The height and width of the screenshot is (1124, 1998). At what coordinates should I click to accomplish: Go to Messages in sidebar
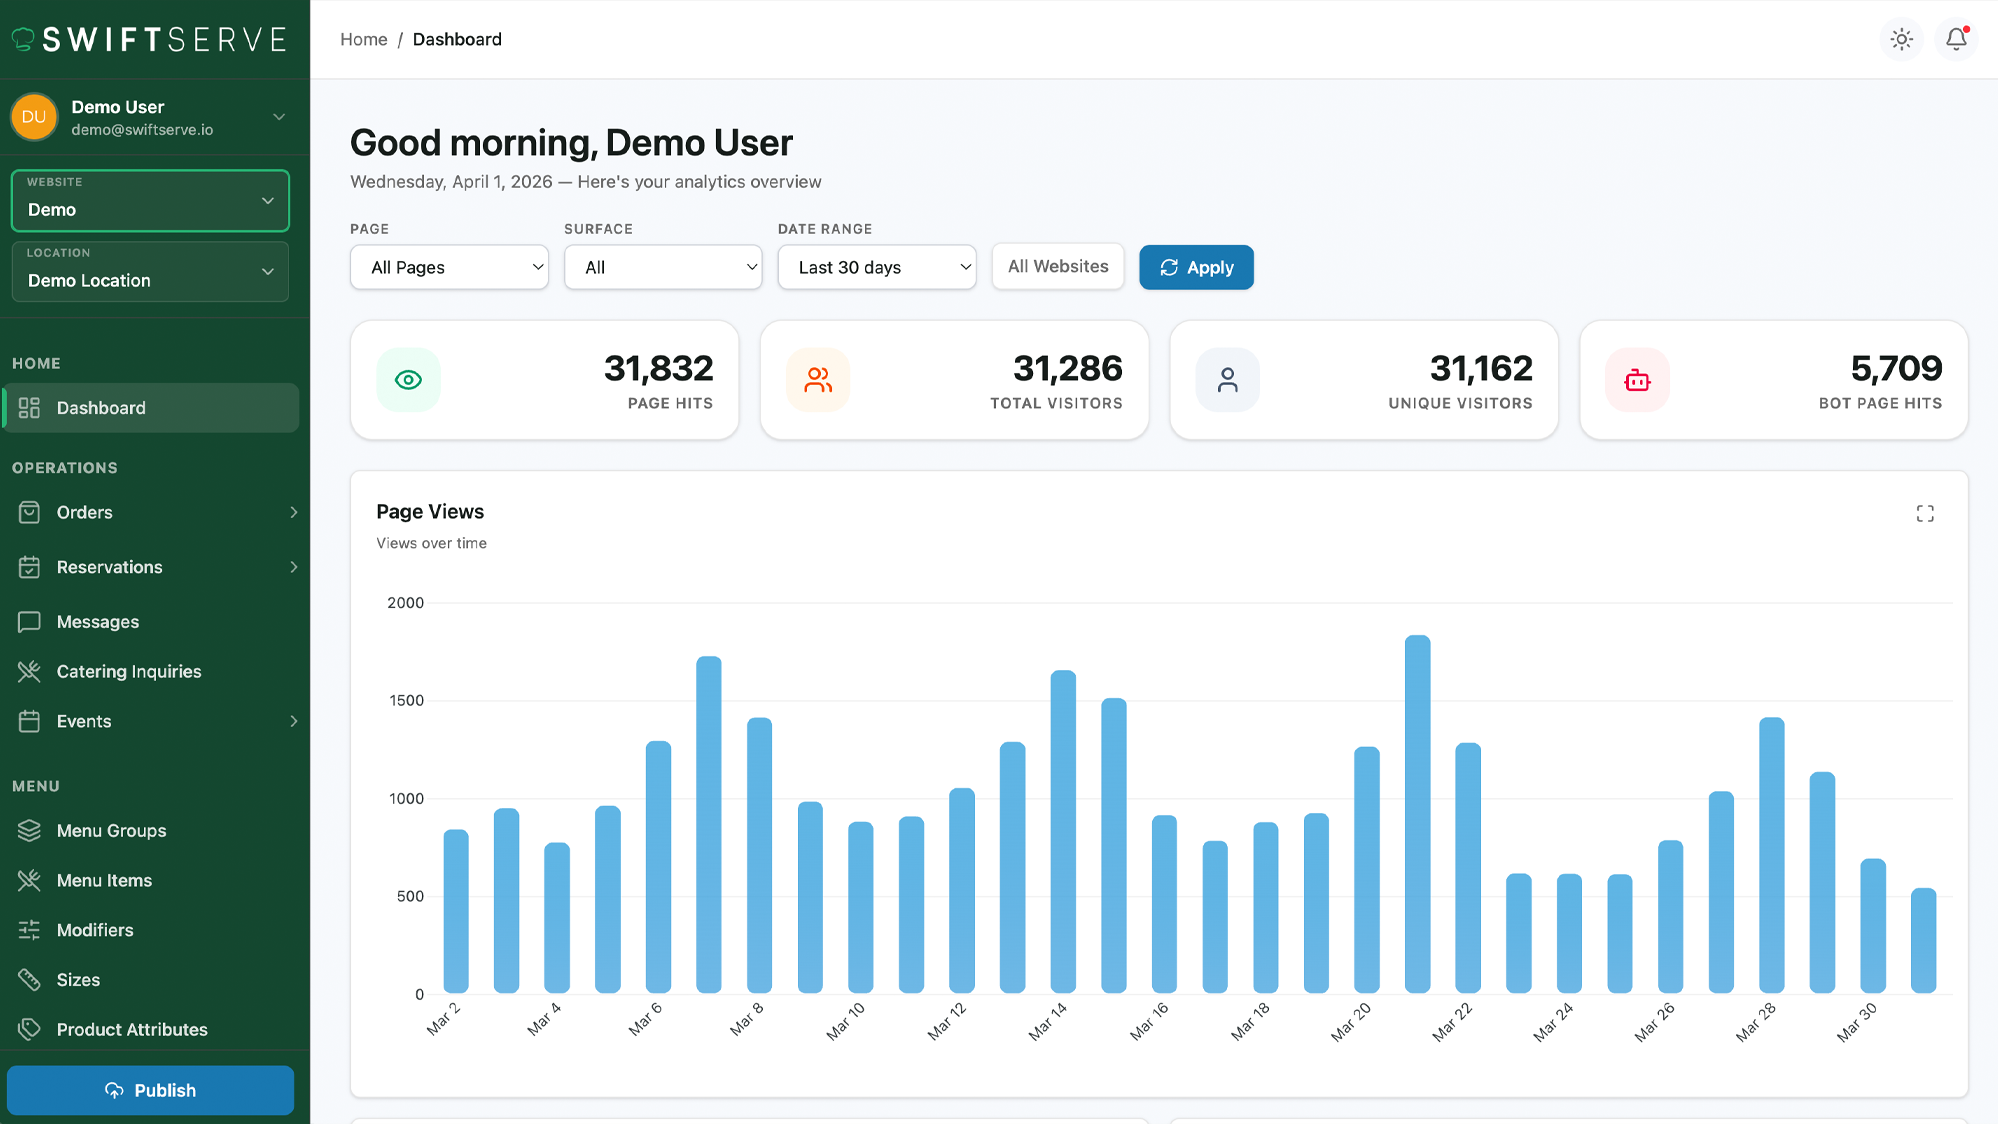coord(98,622)
